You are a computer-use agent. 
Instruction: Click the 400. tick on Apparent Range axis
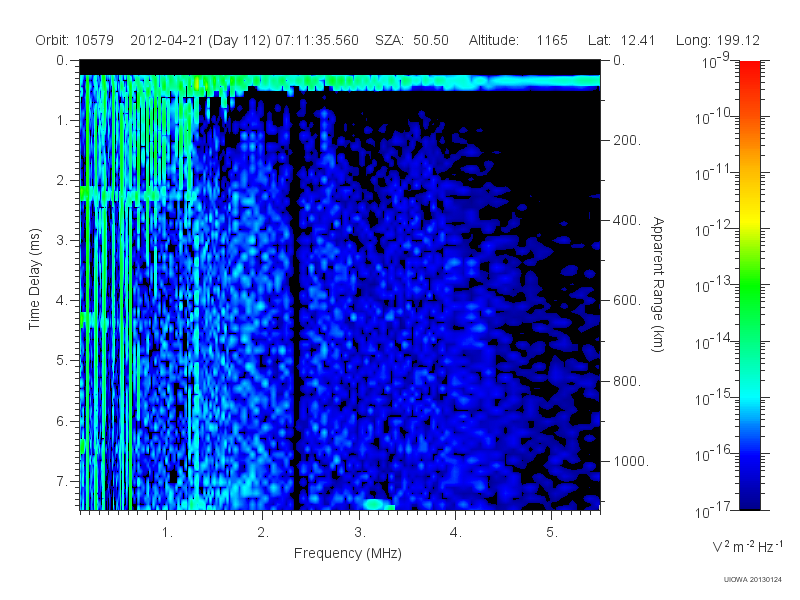627,220
